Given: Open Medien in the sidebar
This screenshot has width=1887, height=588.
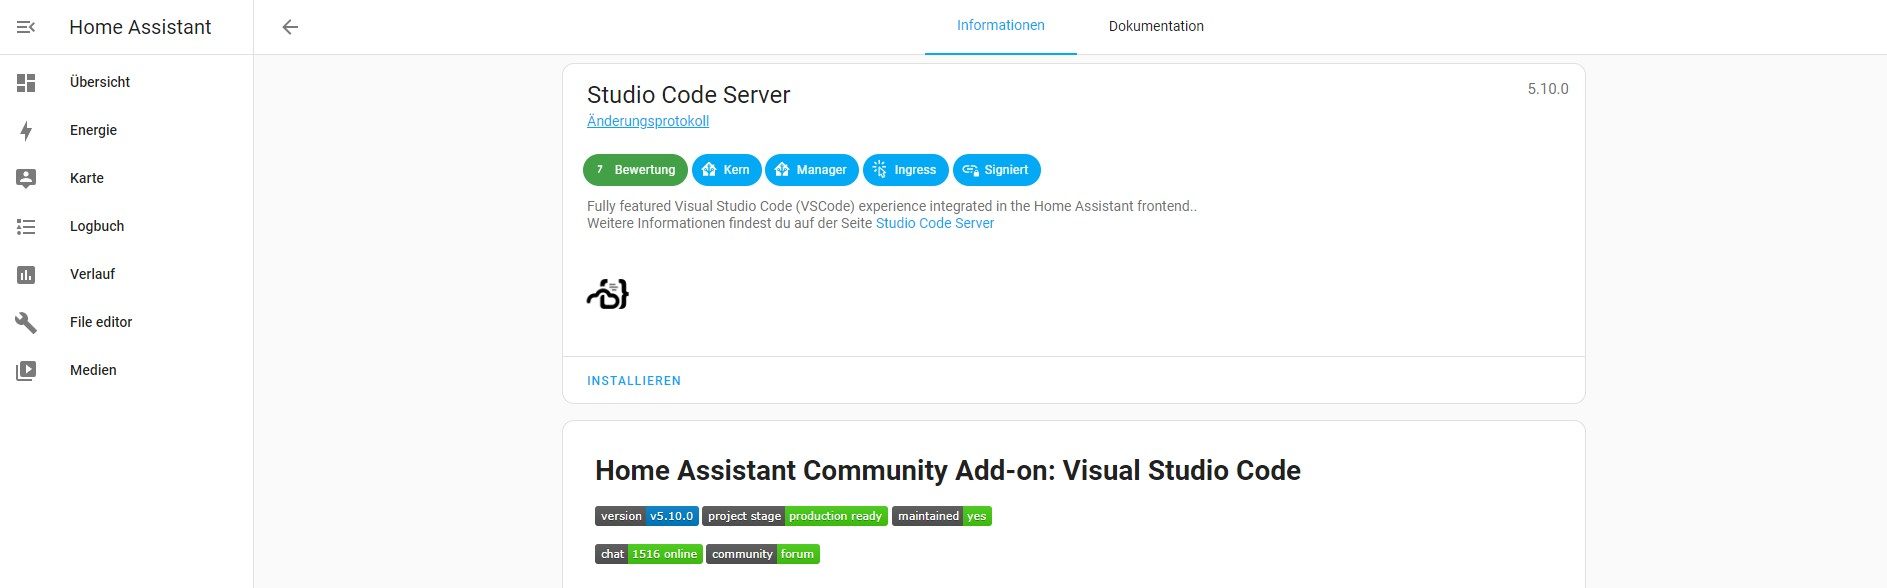Looking at the screenshot, I should pyautogui.click(x=126, y=371).
